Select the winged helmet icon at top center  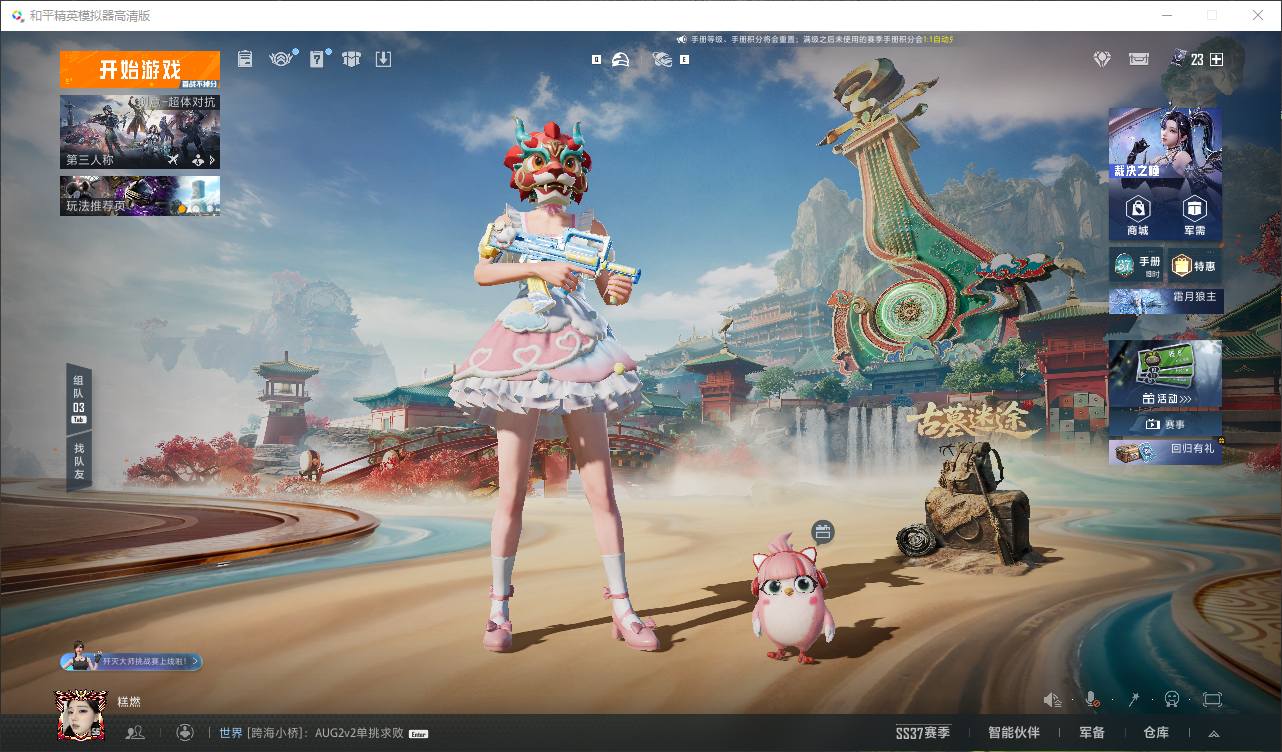pos(662,59)
